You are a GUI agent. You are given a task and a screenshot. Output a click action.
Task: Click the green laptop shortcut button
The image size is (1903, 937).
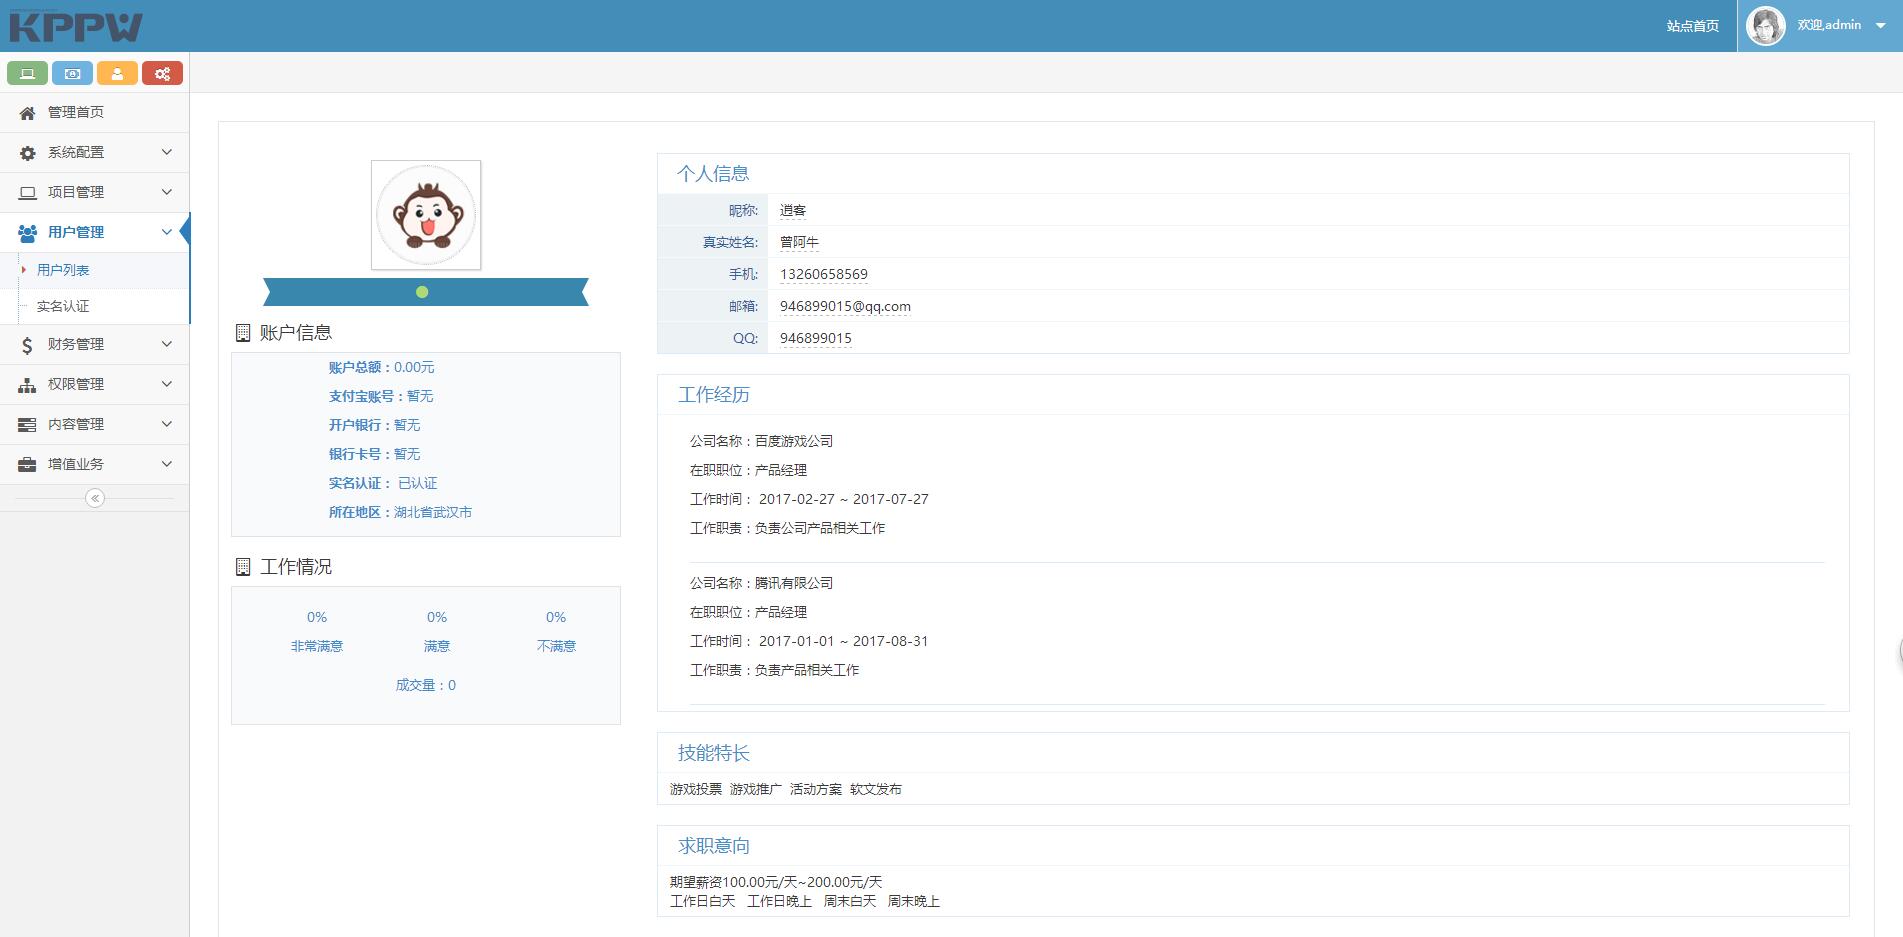(x=27, y=73)
